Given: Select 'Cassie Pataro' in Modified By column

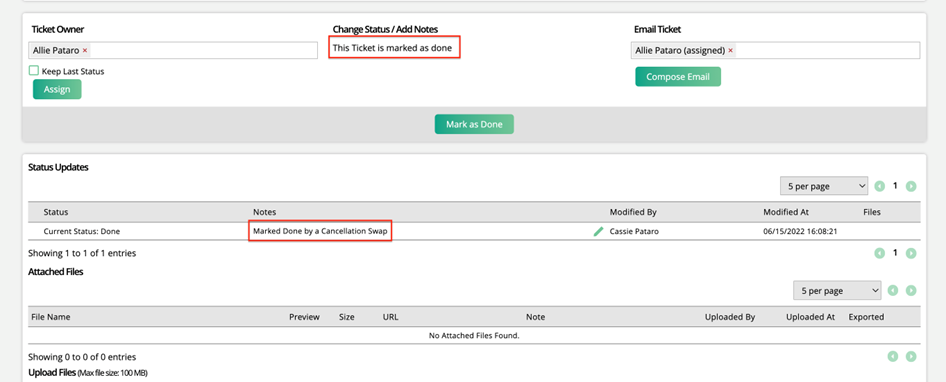Looking at the screenshot, I should (x=634, y=231).
